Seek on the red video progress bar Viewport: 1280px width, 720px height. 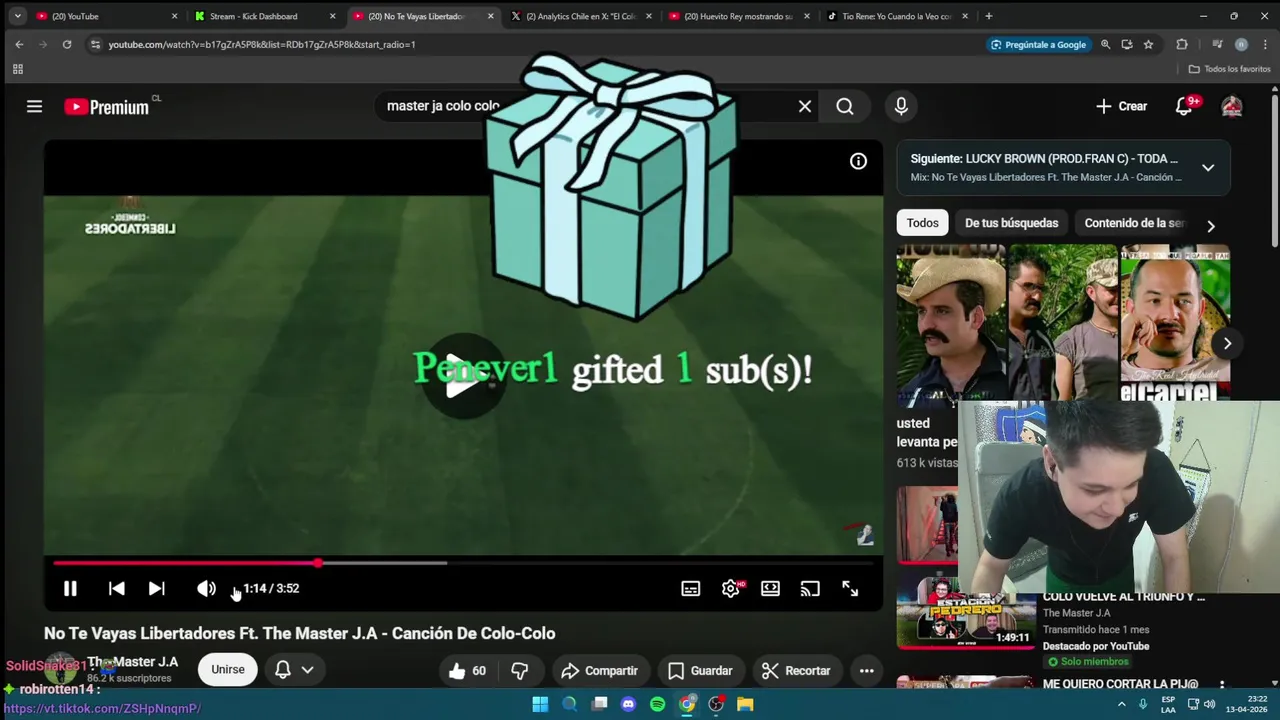[x=463, y=563]
